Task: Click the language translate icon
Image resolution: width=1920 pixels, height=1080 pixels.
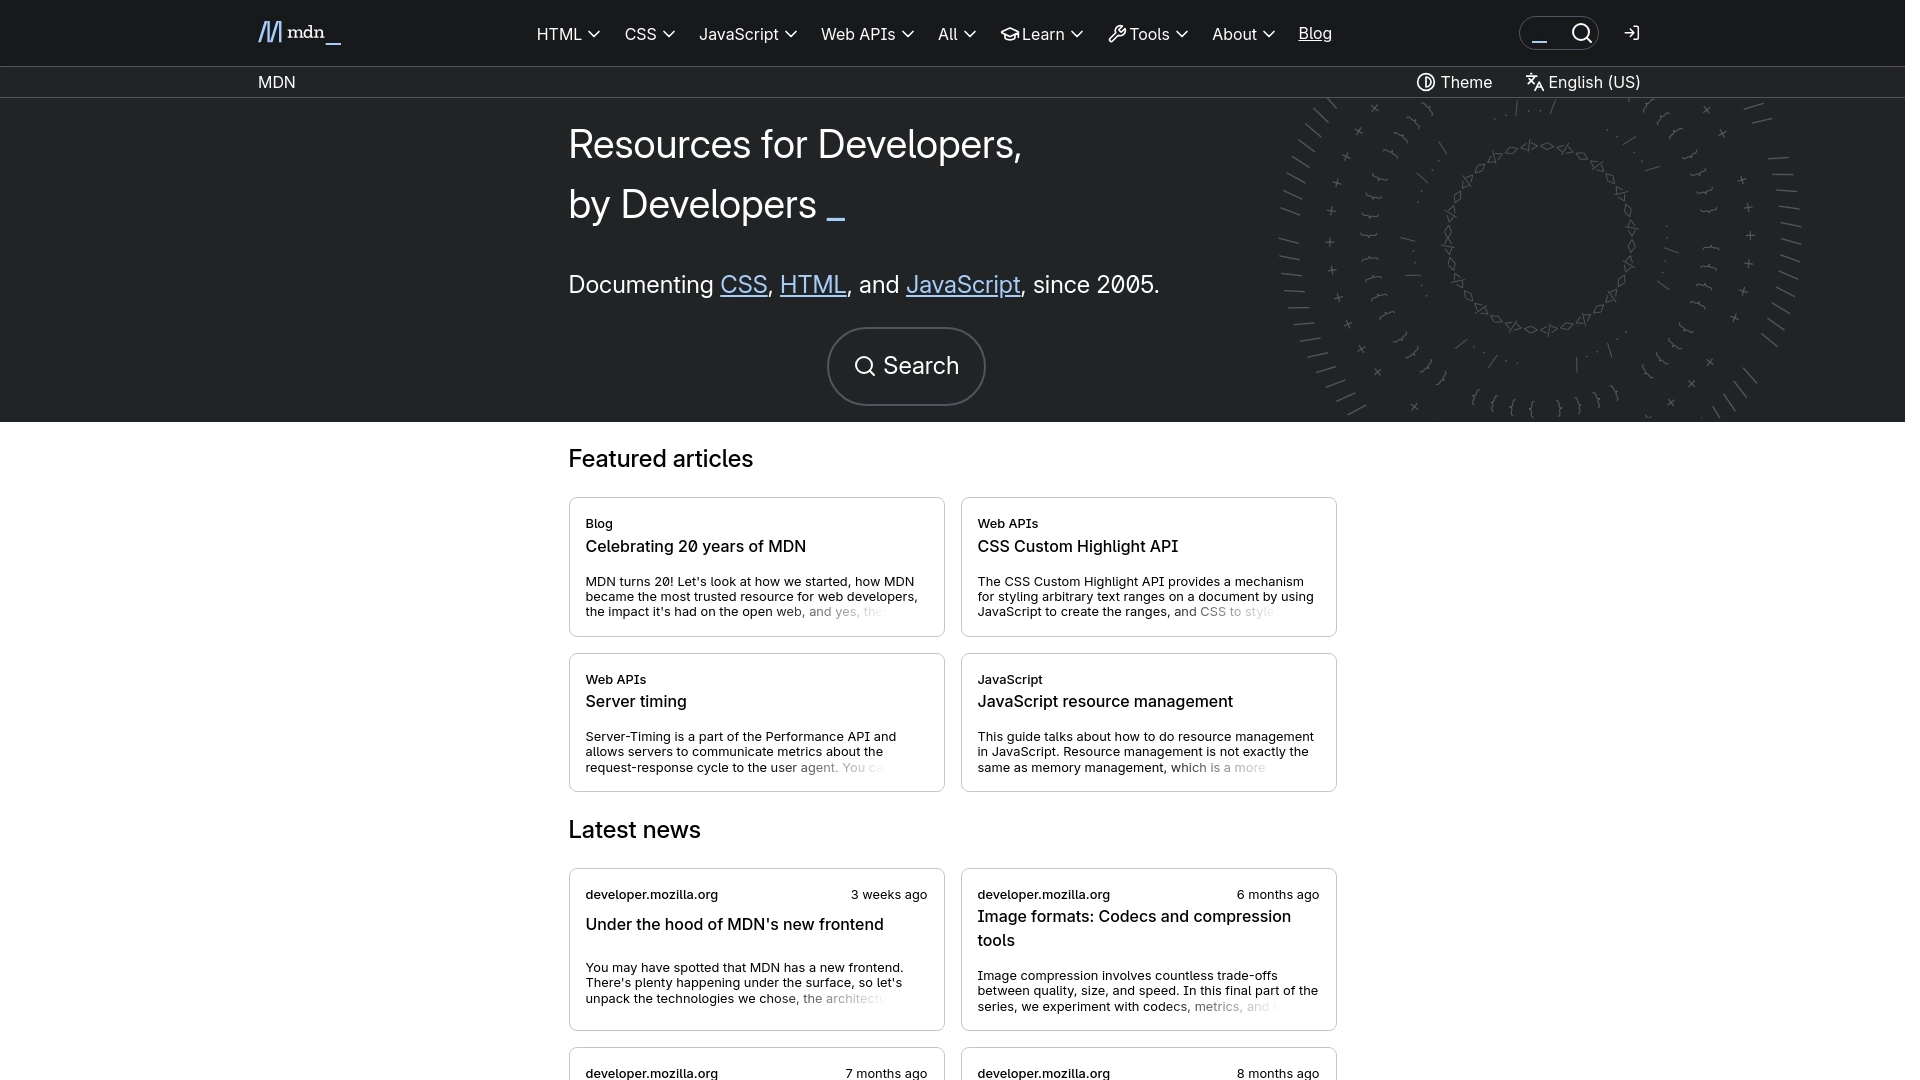Action: [1534, 82]
